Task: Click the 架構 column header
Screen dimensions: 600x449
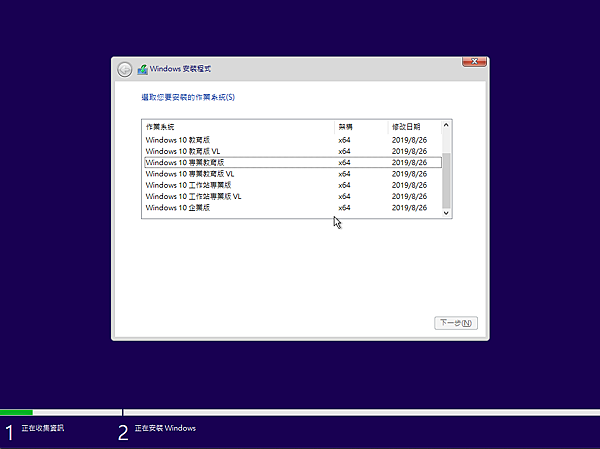Action: [361, 127]
